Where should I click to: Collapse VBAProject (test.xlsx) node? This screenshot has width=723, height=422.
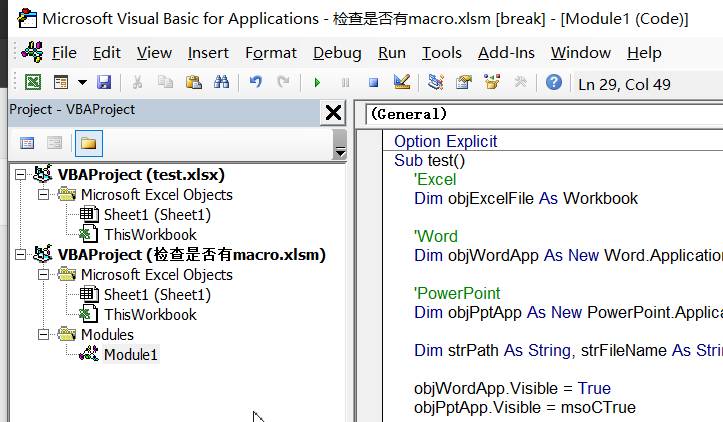20,175
